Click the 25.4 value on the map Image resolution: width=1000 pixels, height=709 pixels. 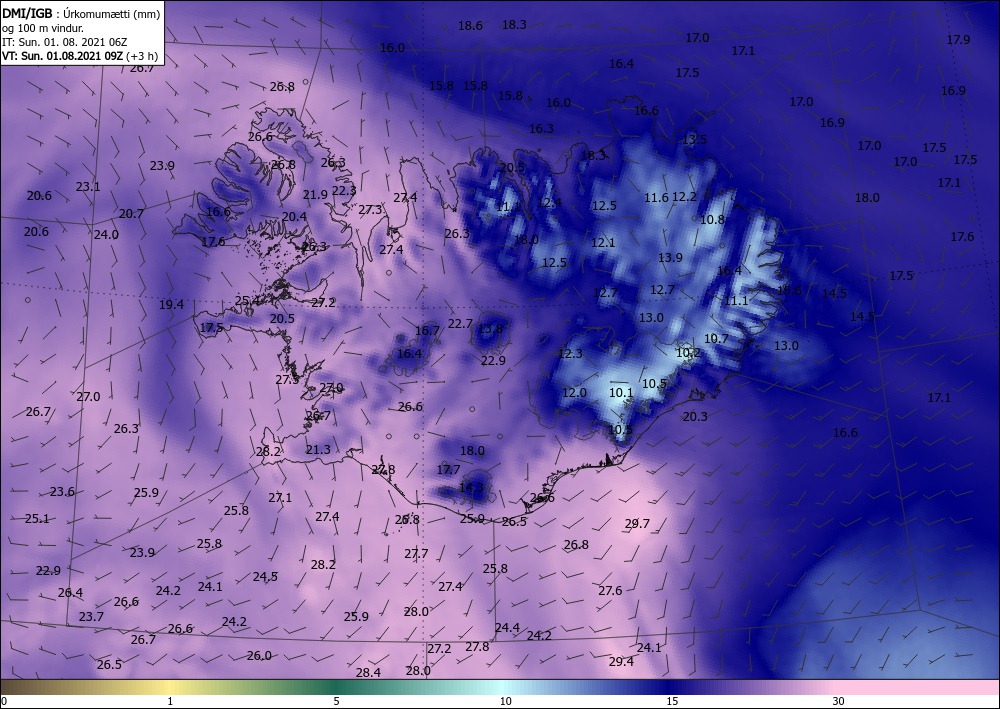247,300
